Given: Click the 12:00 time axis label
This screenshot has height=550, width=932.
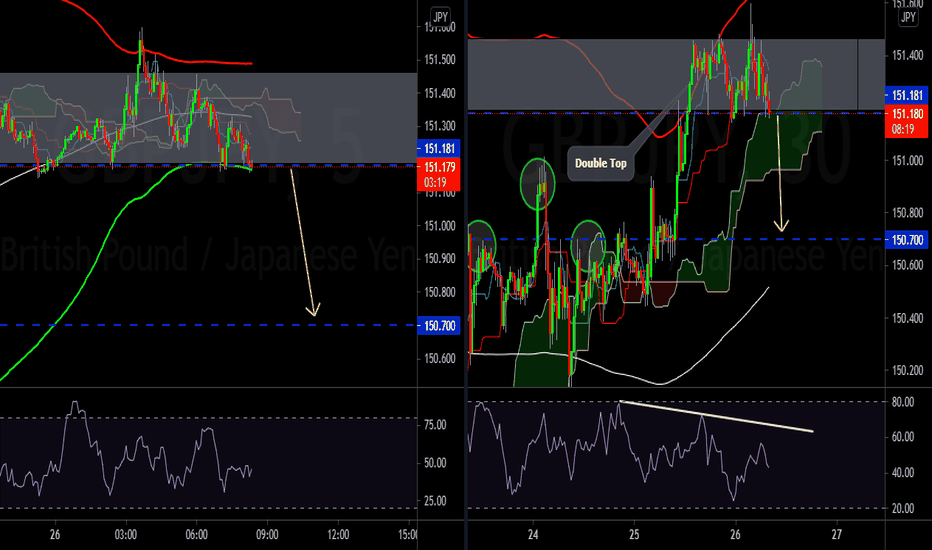Looking at the screenshot, I should 338,535.
